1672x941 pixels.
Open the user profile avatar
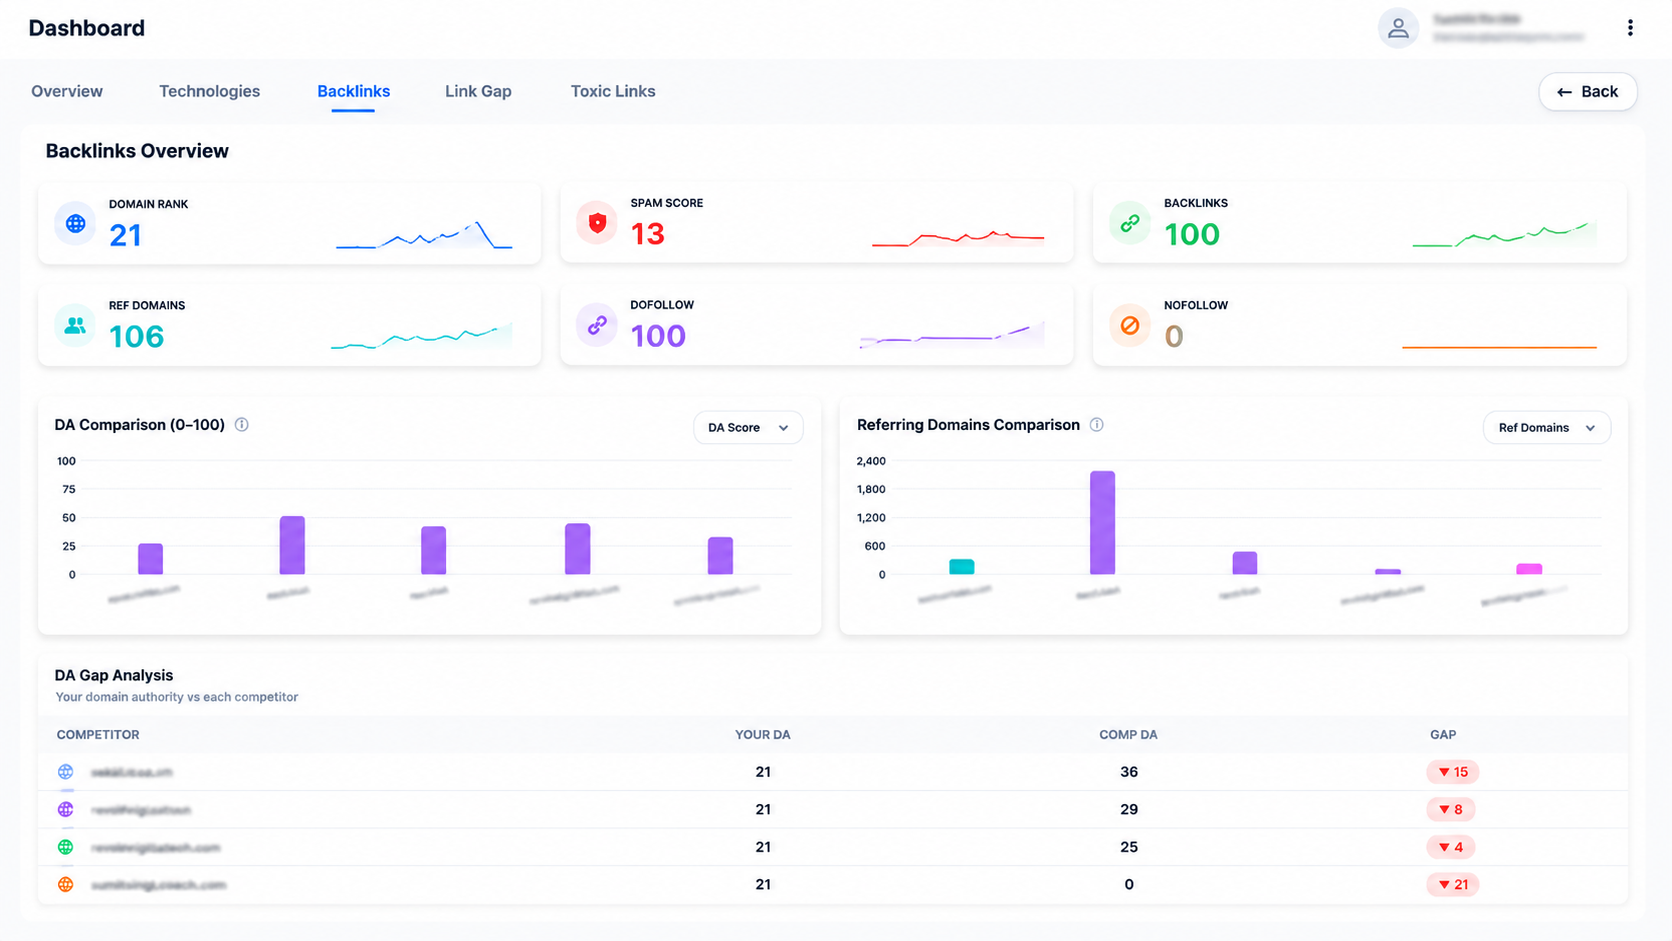point(1398,28)
